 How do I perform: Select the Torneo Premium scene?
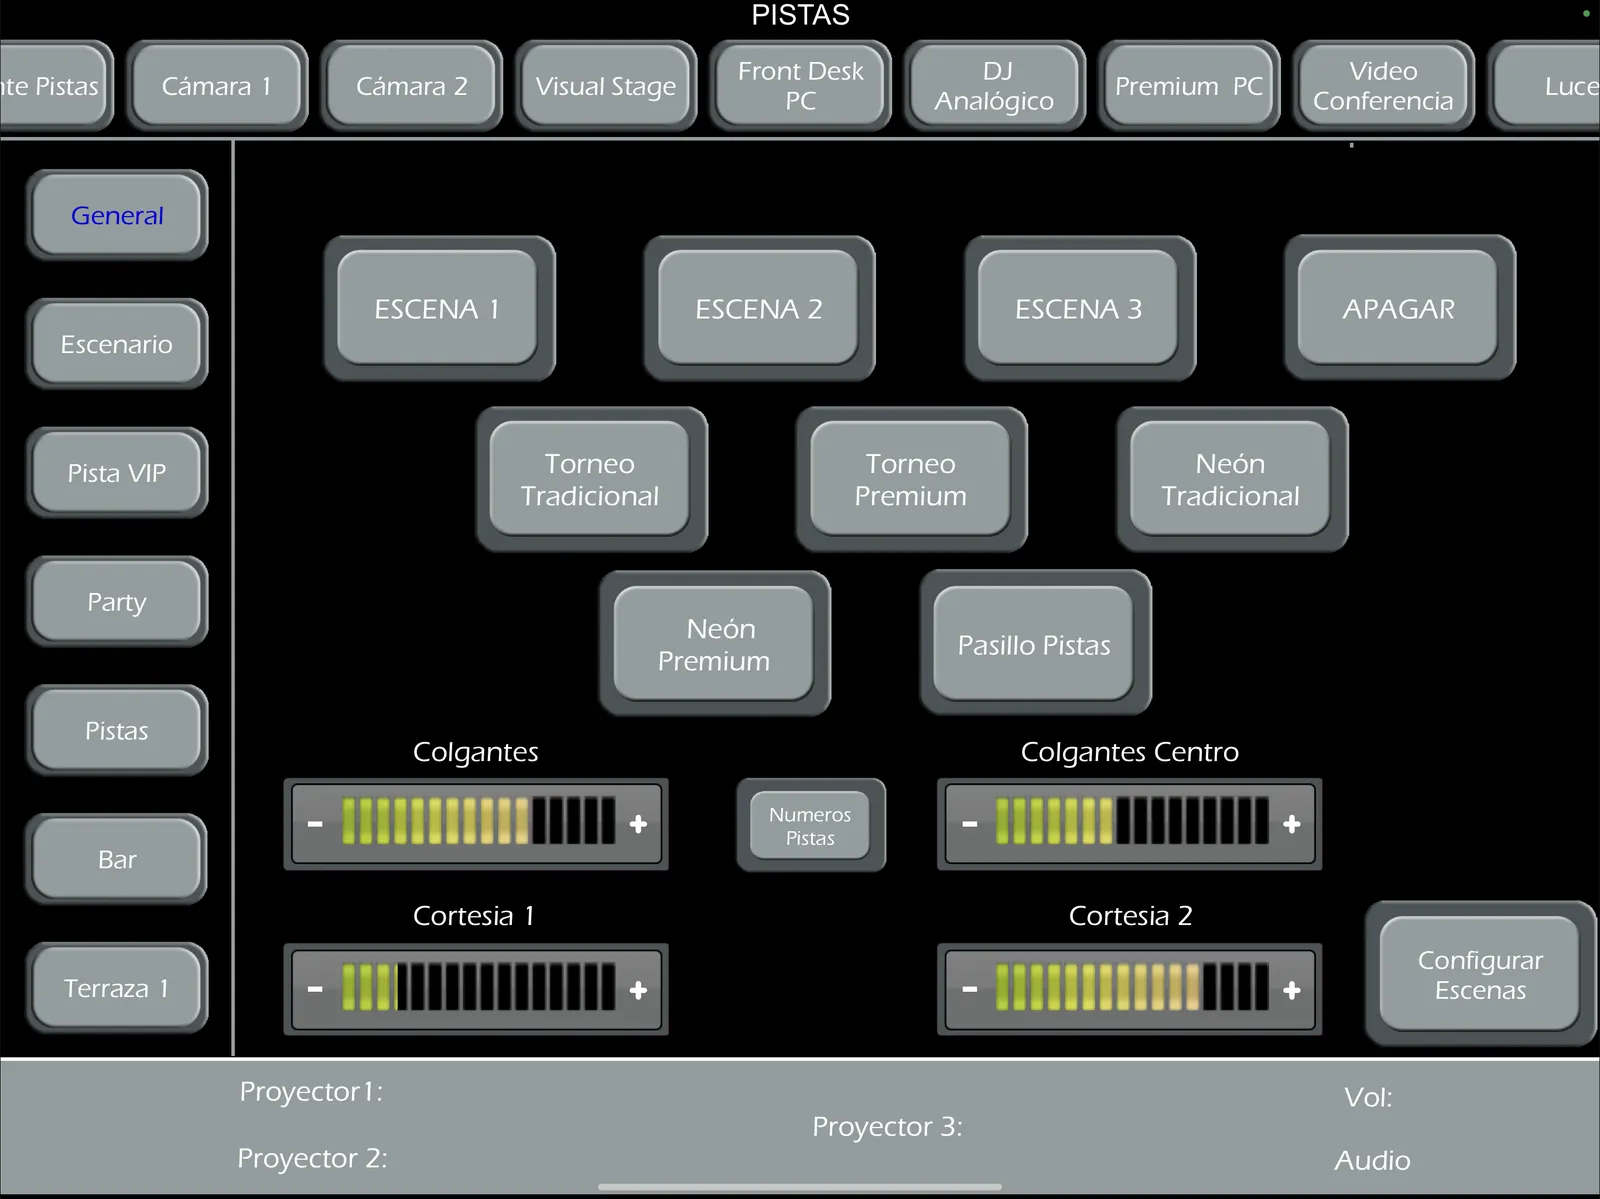click(x=910, y=480)
